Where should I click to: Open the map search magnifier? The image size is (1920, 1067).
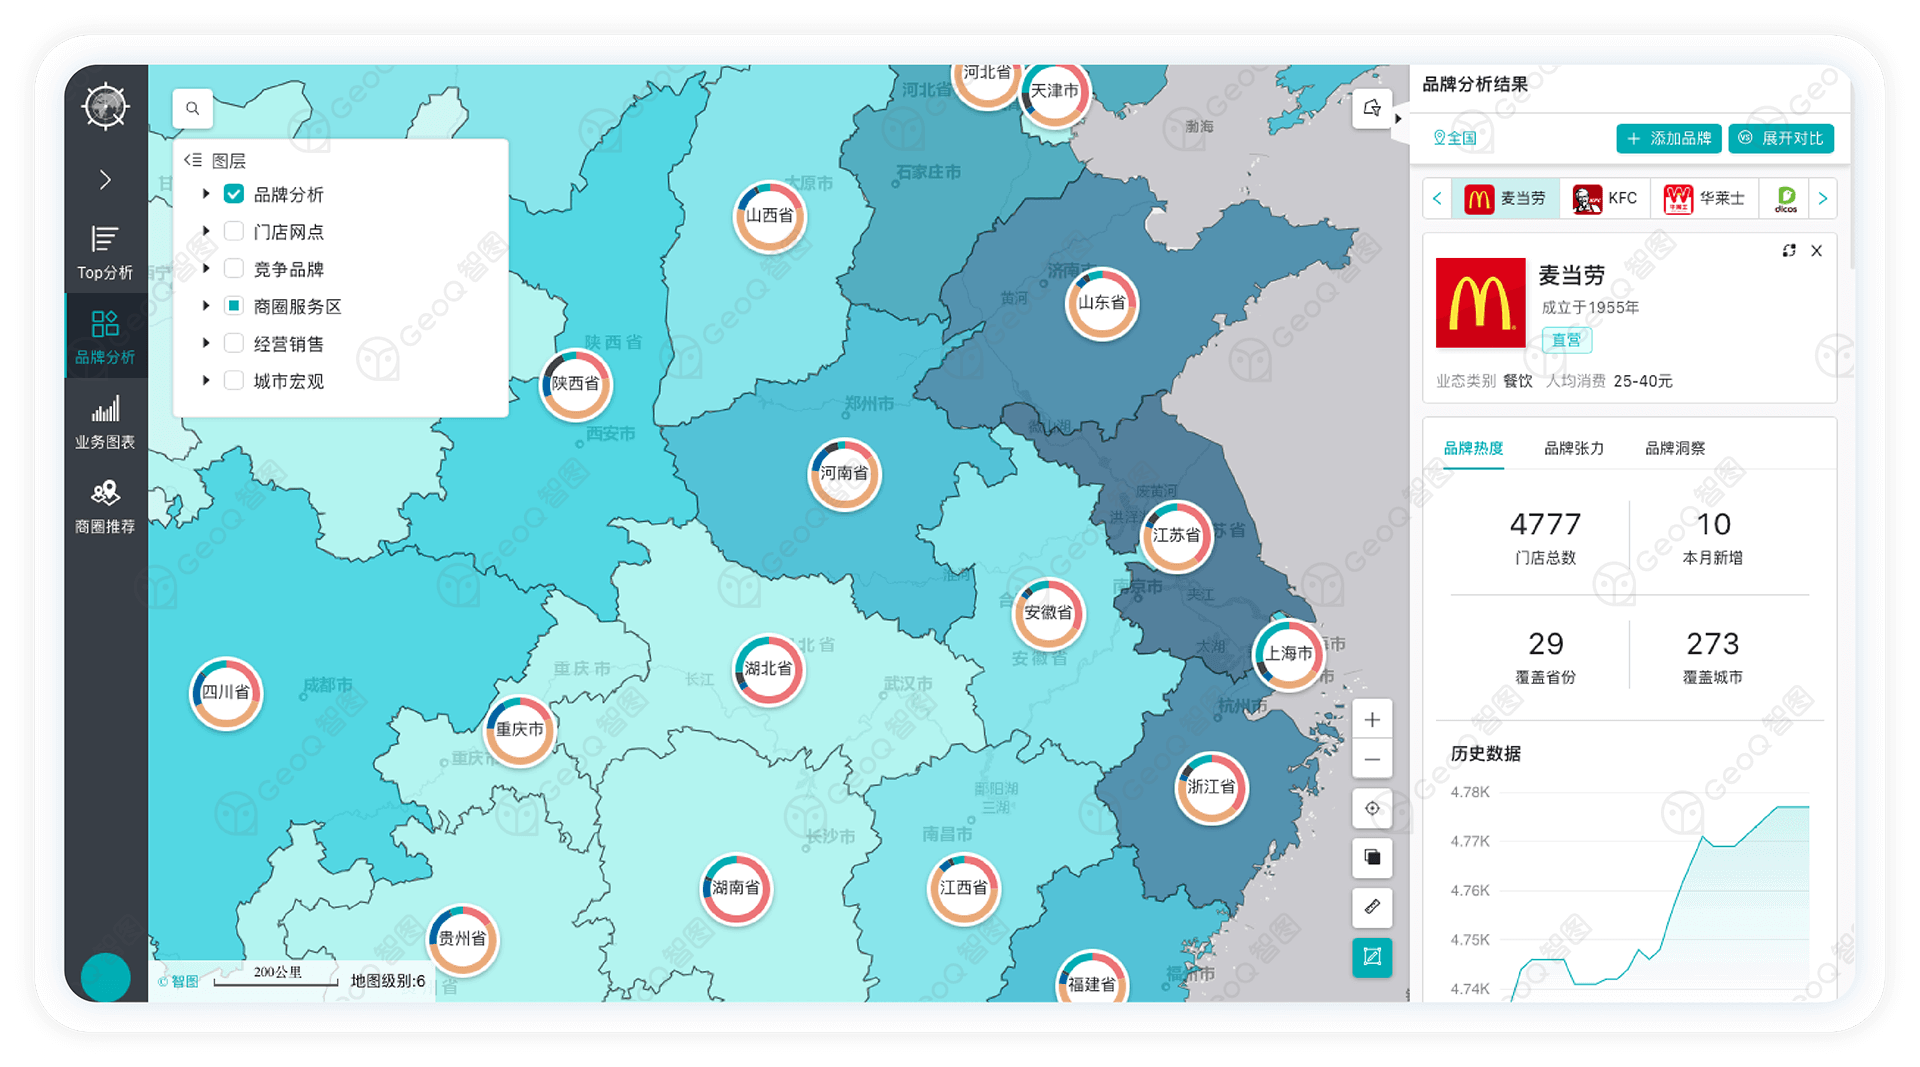[x=193, y=108]
